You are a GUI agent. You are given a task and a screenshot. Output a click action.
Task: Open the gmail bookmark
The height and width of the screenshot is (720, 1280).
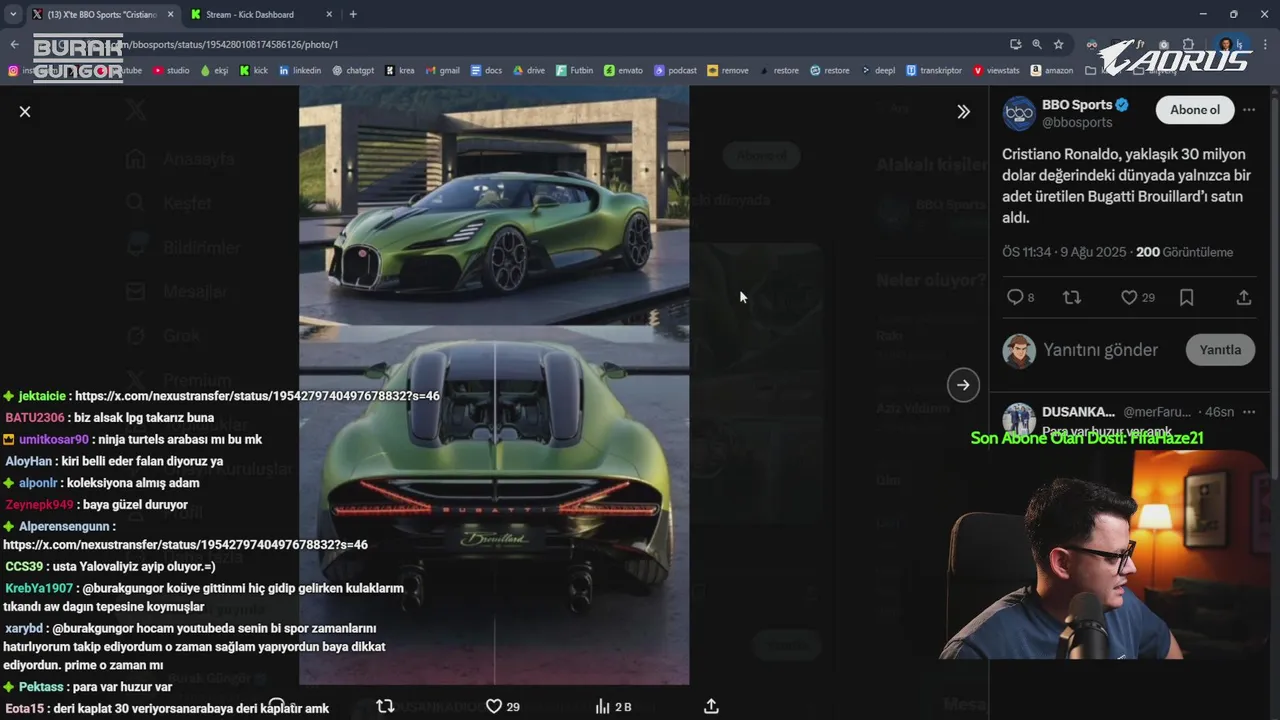click(x=443, y=70)
